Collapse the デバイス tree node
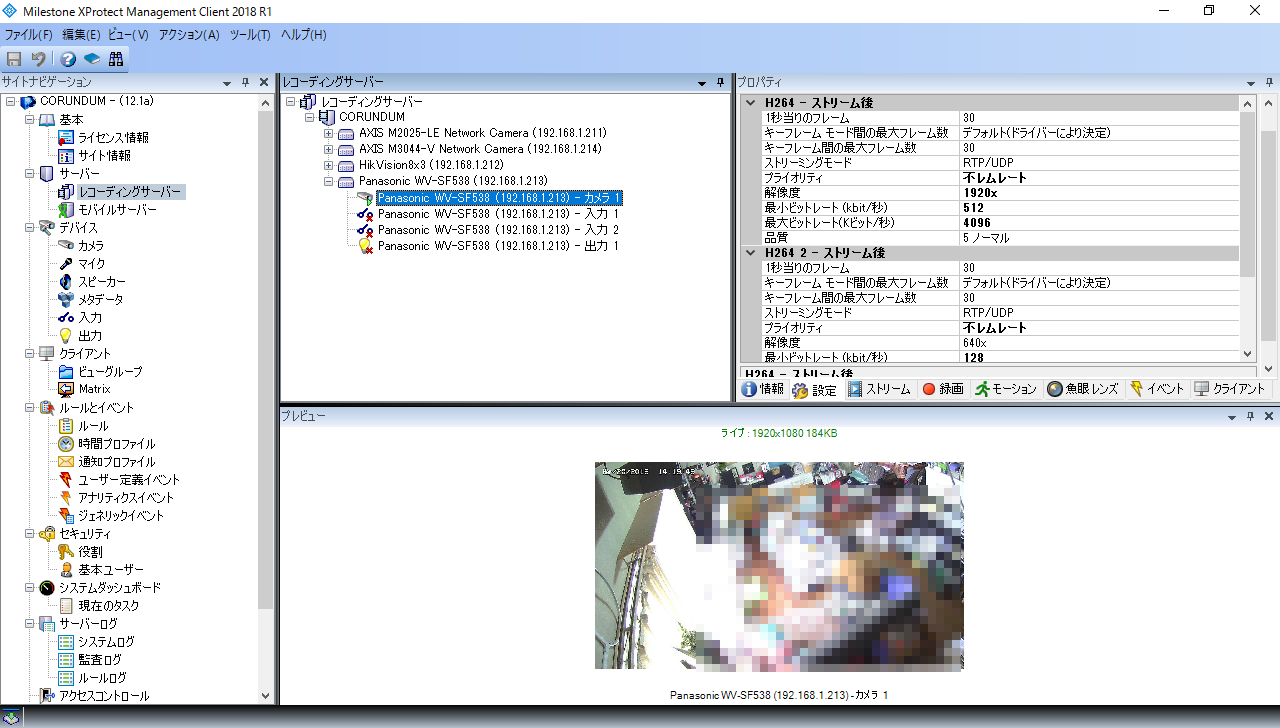Viewport: 1280px width, 728px height. [29, 228]
